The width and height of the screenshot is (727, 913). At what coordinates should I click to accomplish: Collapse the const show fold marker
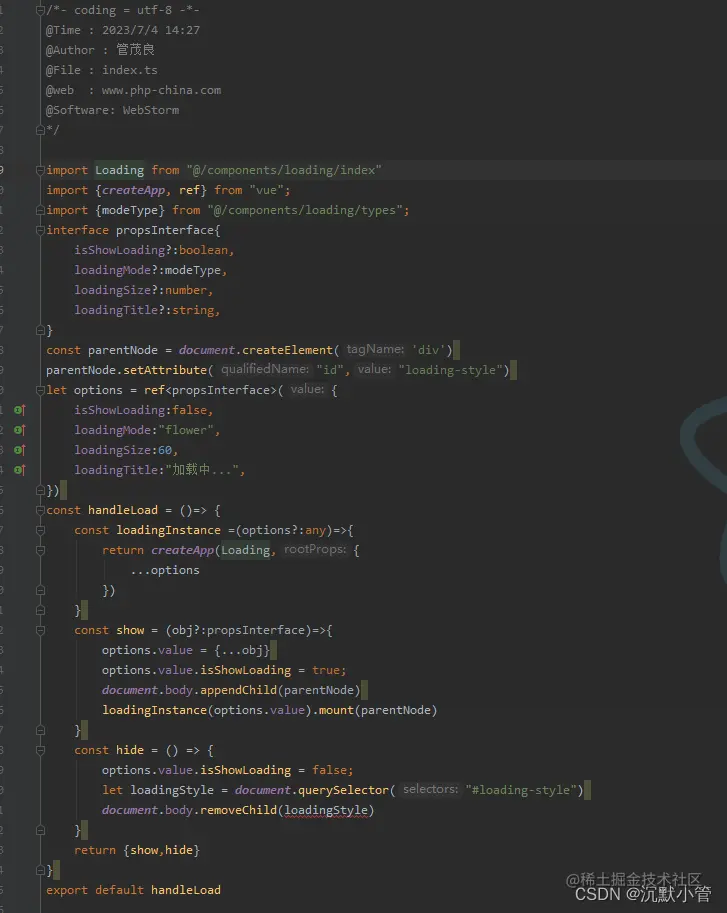click(x=40, y=630)
